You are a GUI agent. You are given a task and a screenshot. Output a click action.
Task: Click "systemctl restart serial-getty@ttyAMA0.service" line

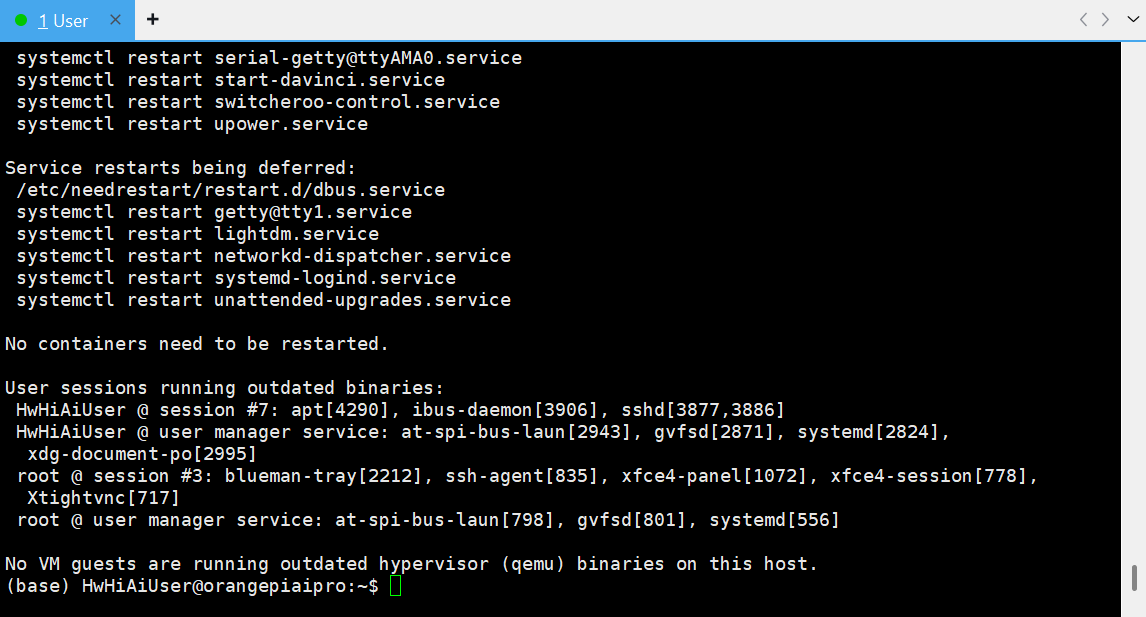click(x=269, y=58)
